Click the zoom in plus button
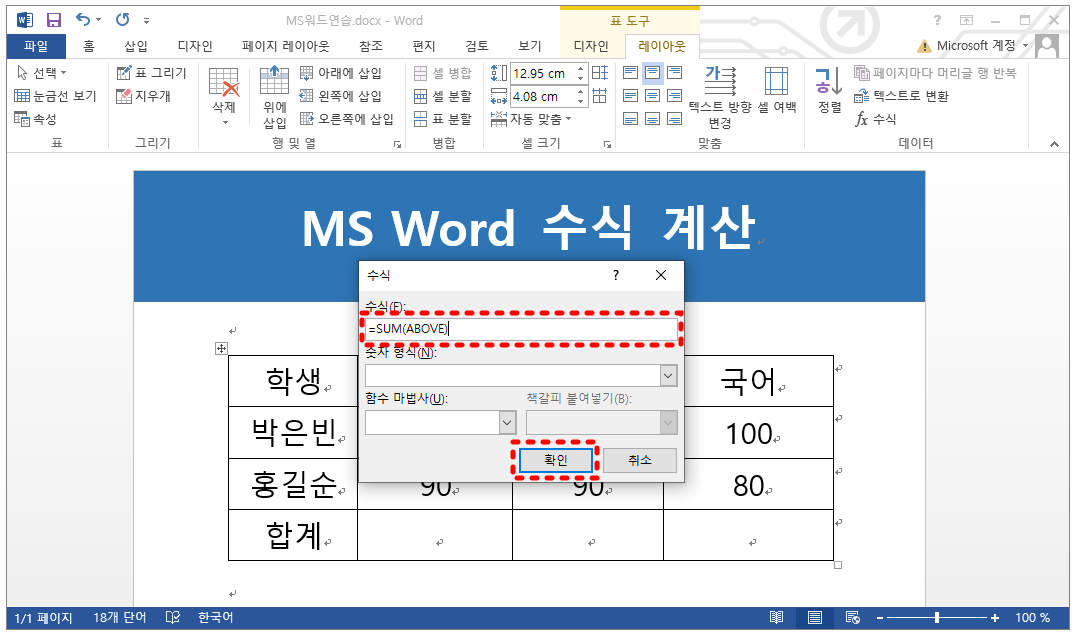The width and height of the screenshot is (1075, 633). pos(995,618)
